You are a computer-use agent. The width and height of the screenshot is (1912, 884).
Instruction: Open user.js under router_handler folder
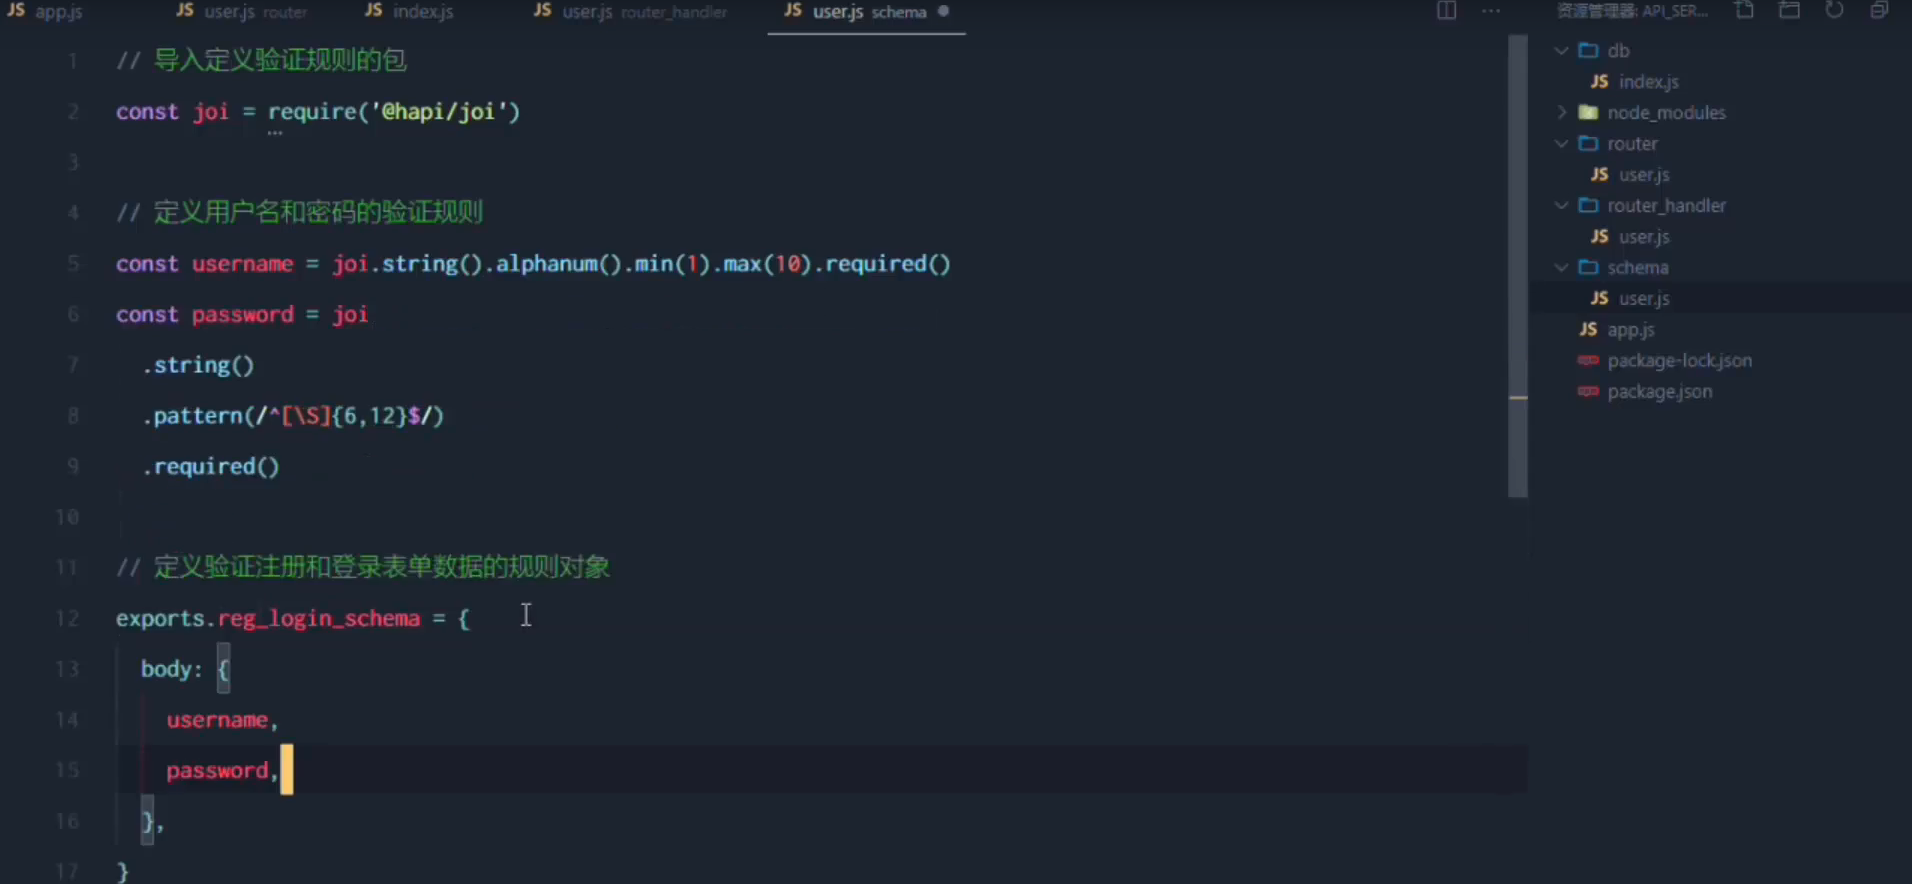(x=1644, y=236)
